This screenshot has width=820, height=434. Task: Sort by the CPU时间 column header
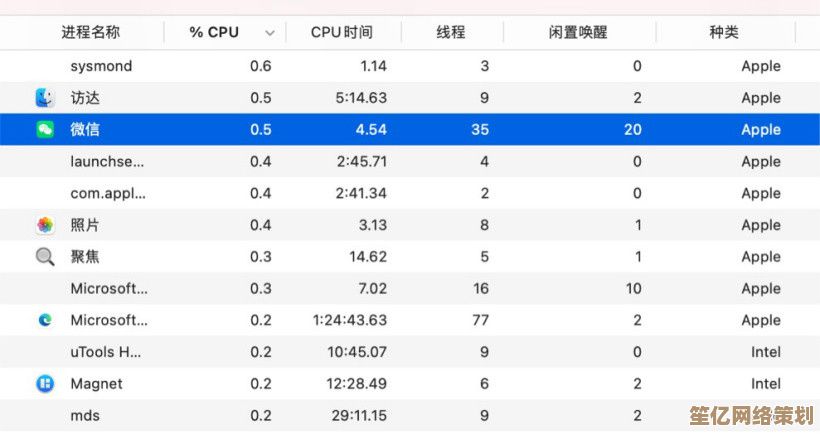pyautogui.click(x=341, y=32)
